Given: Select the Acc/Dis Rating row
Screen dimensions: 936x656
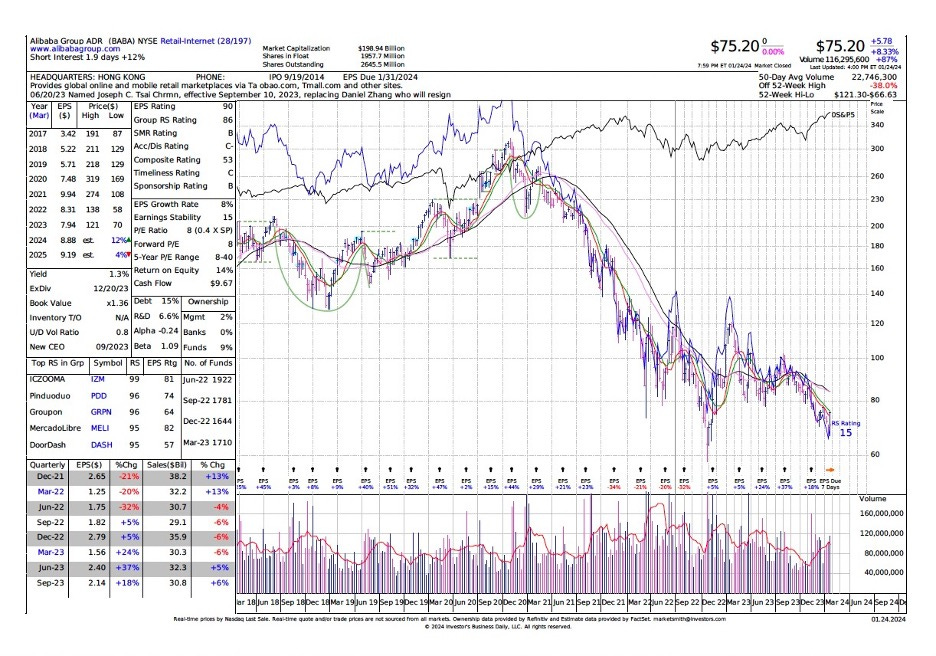Looking at the screenshot, I should tap(183, 146).
